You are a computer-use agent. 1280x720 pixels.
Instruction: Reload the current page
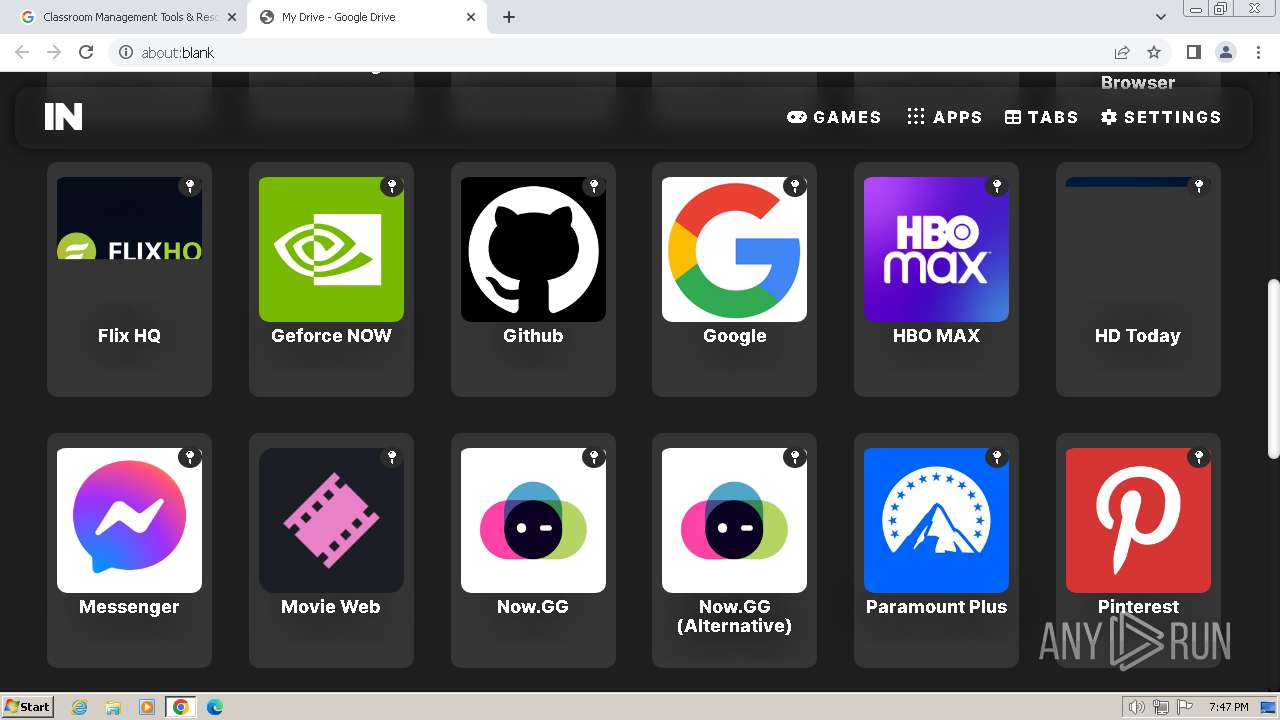86,52
